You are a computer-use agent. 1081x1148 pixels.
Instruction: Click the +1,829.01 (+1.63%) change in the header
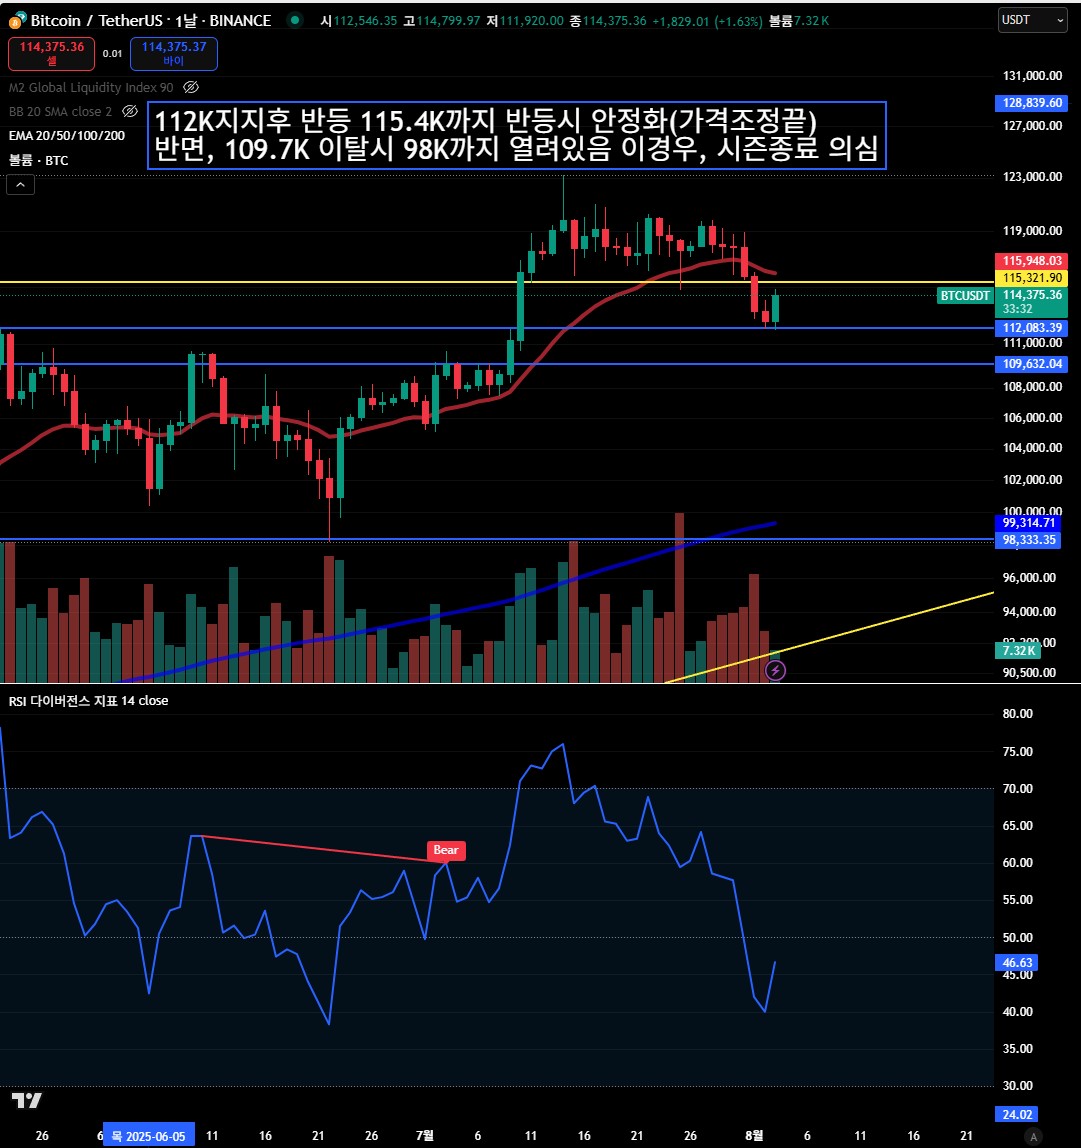tap(707, 20)
